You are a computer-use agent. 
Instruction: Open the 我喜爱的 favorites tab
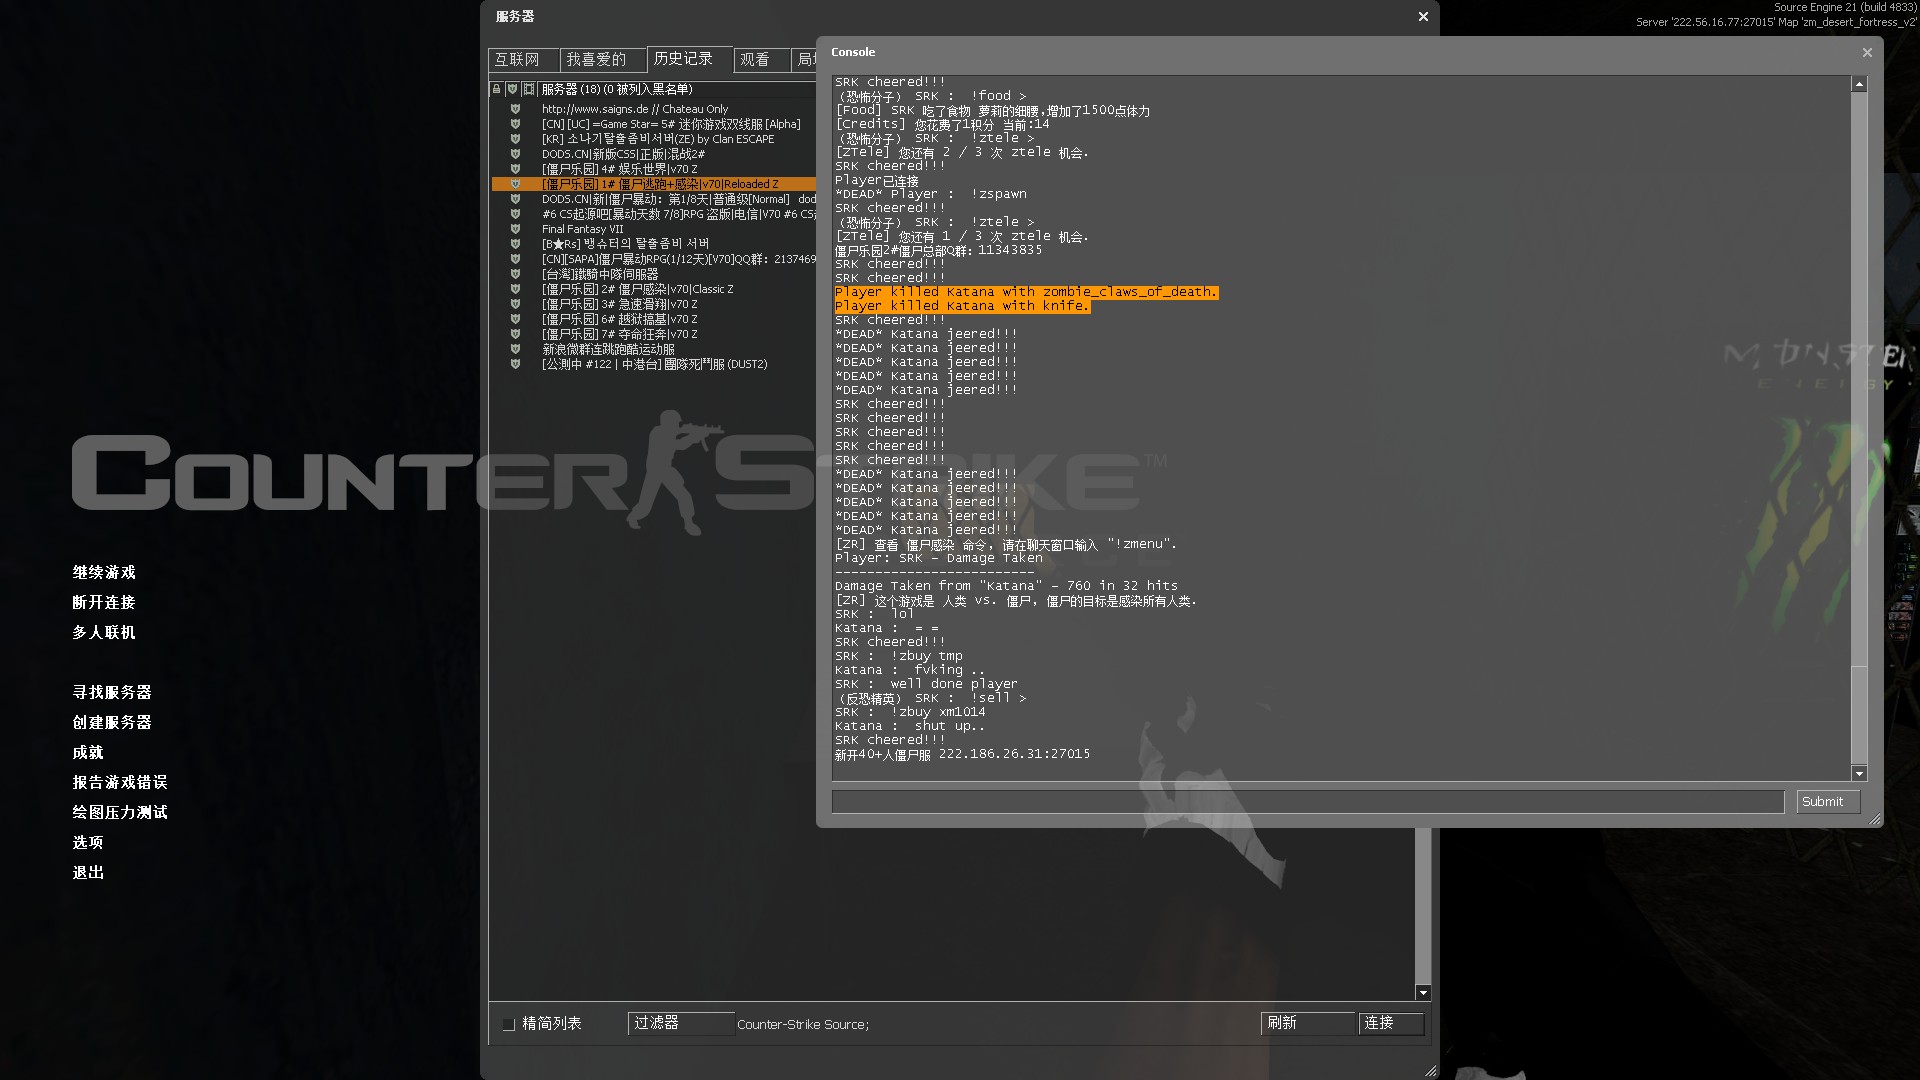tap(602, 60)
